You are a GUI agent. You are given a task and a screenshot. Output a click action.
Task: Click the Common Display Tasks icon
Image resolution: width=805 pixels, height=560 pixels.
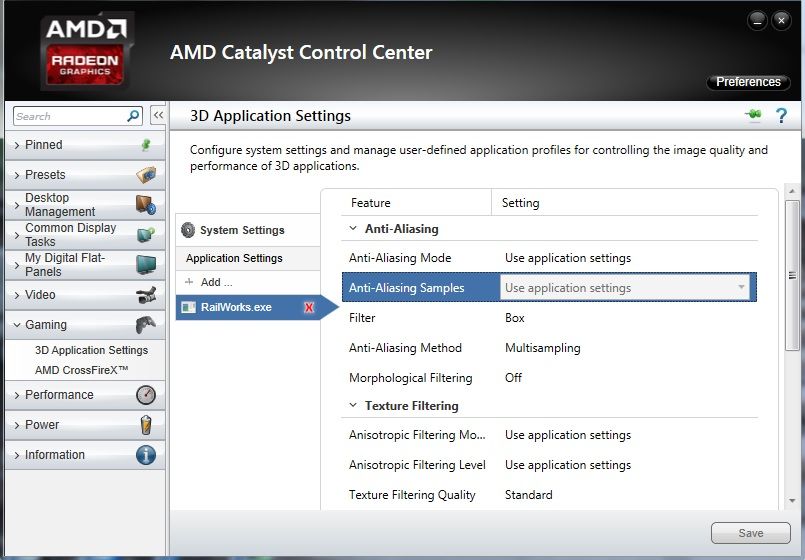coord(146,235)
